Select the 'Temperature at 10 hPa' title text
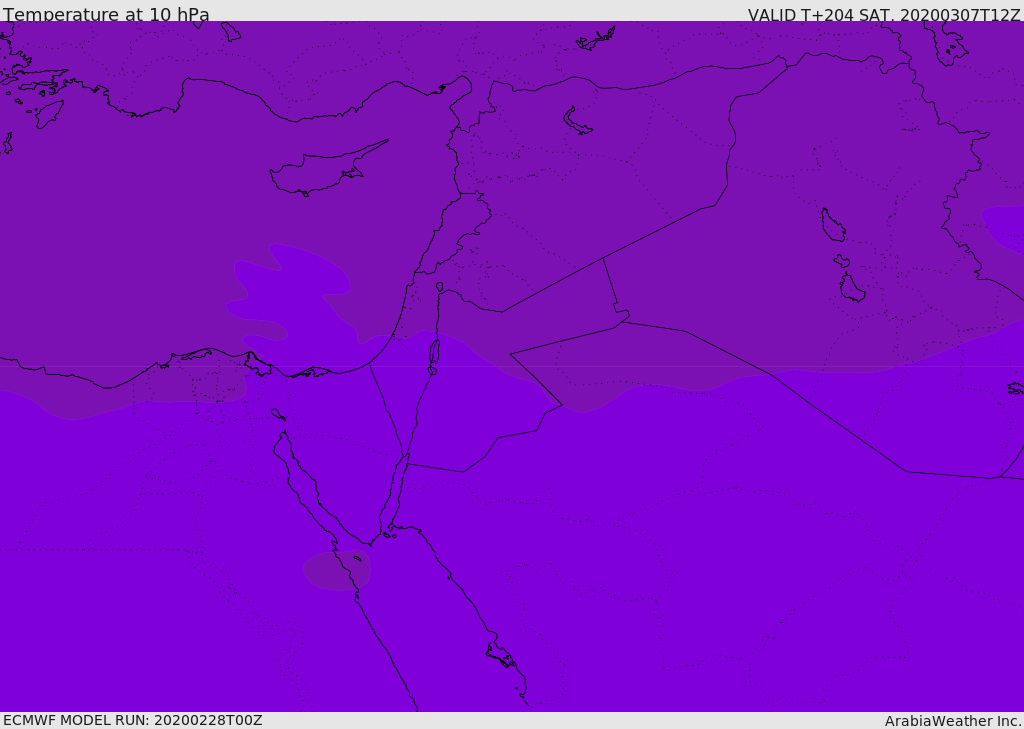Screen dimensions: 1024x729 click(106, 14)
